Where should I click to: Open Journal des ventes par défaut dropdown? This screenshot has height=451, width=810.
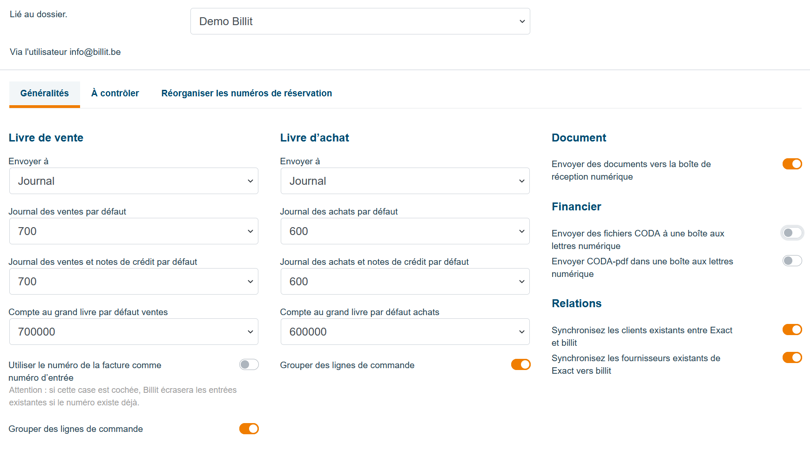134,231
